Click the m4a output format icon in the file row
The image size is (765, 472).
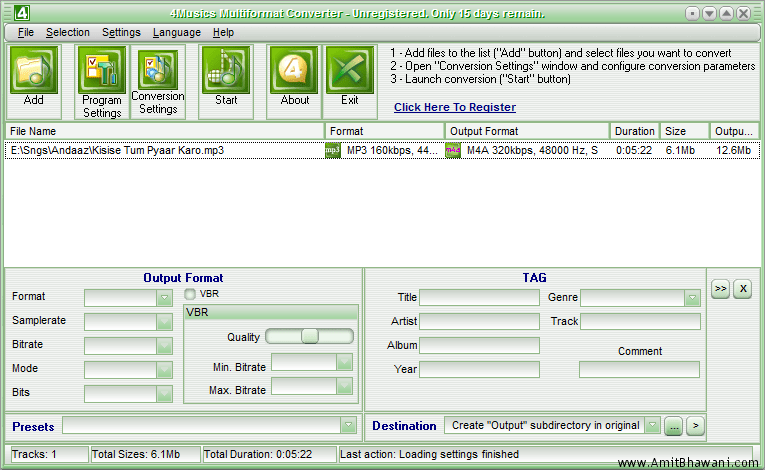click(x=453, y=150)
